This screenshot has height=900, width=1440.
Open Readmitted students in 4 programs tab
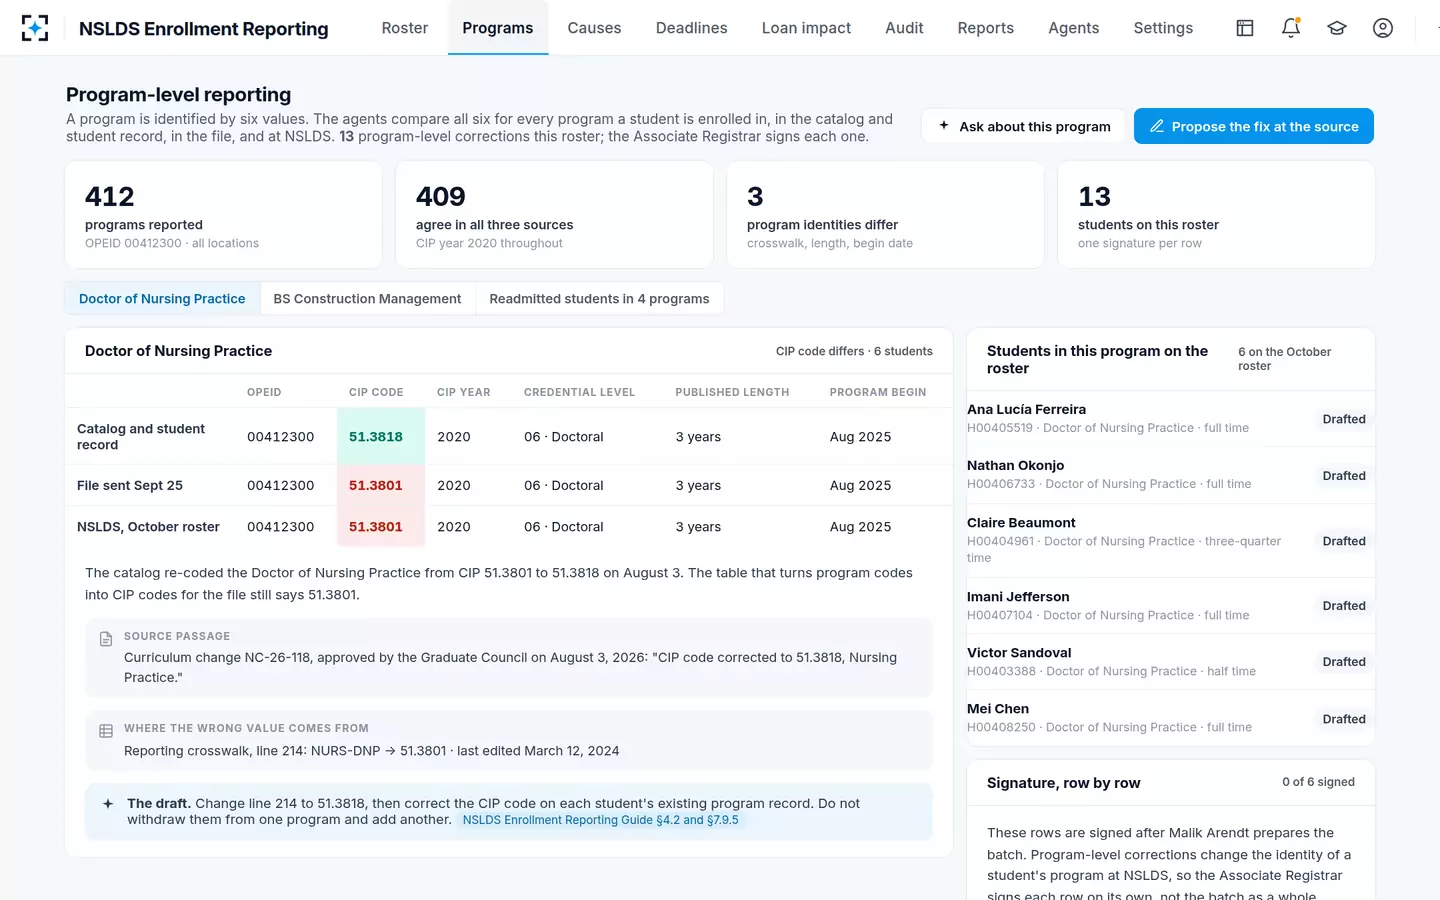point(599,299)
